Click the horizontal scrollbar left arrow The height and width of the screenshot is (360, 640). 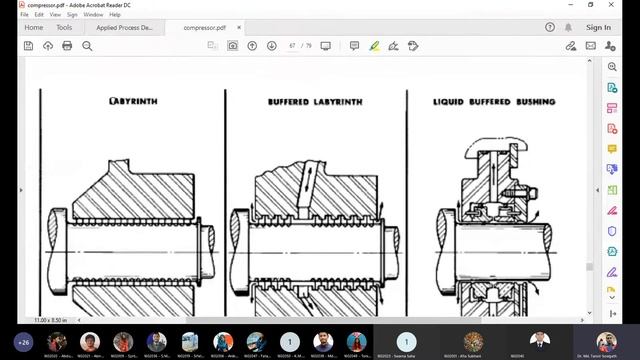pos(79,320)
